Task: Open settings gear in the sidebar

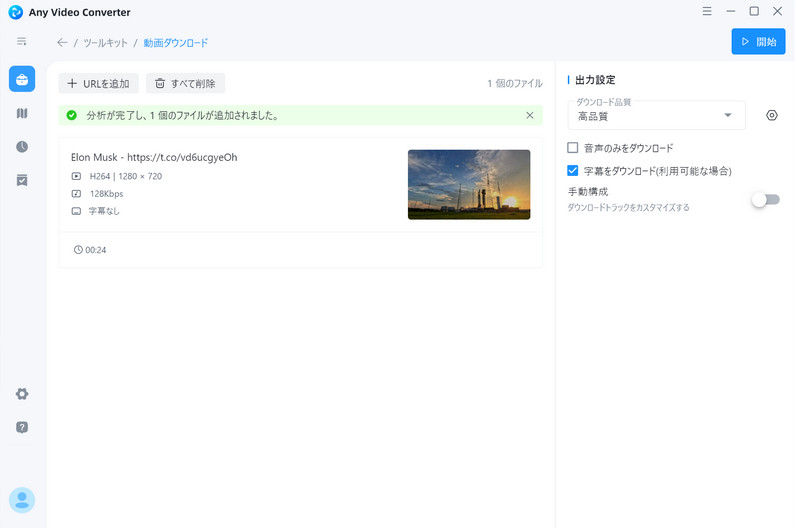Action: point(22,394)
